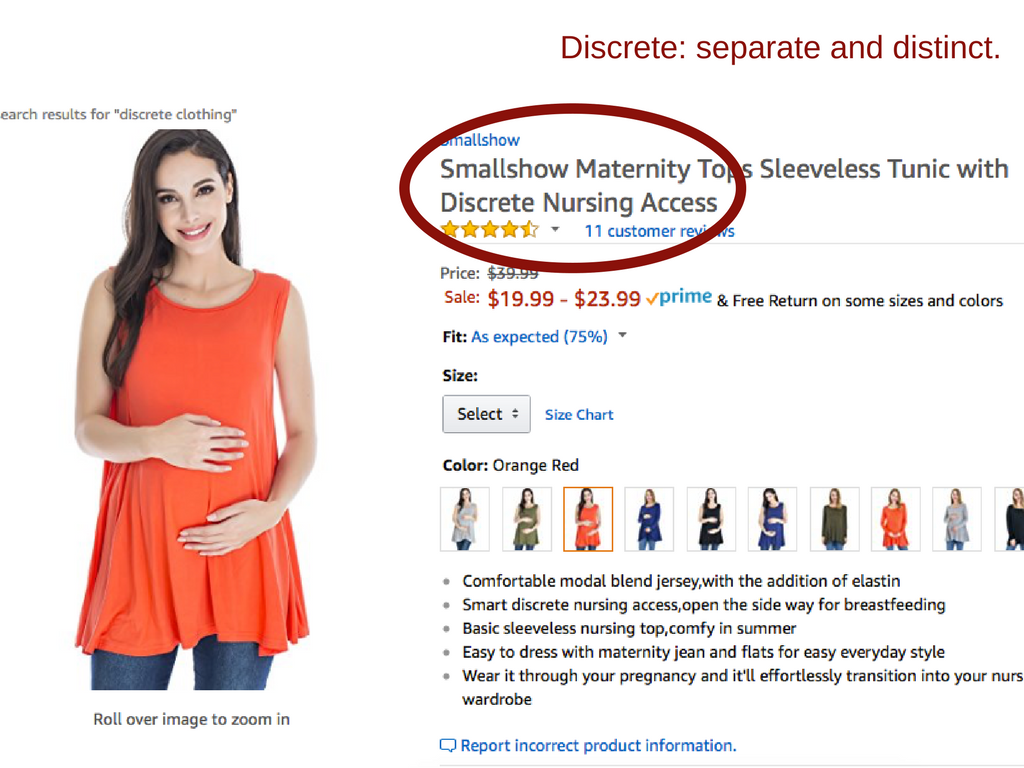Image resolution: width=1024 pixels, height=768 pixels.
Task: Open the Fit details dropdown arrow
Action: tap(622, 335)
